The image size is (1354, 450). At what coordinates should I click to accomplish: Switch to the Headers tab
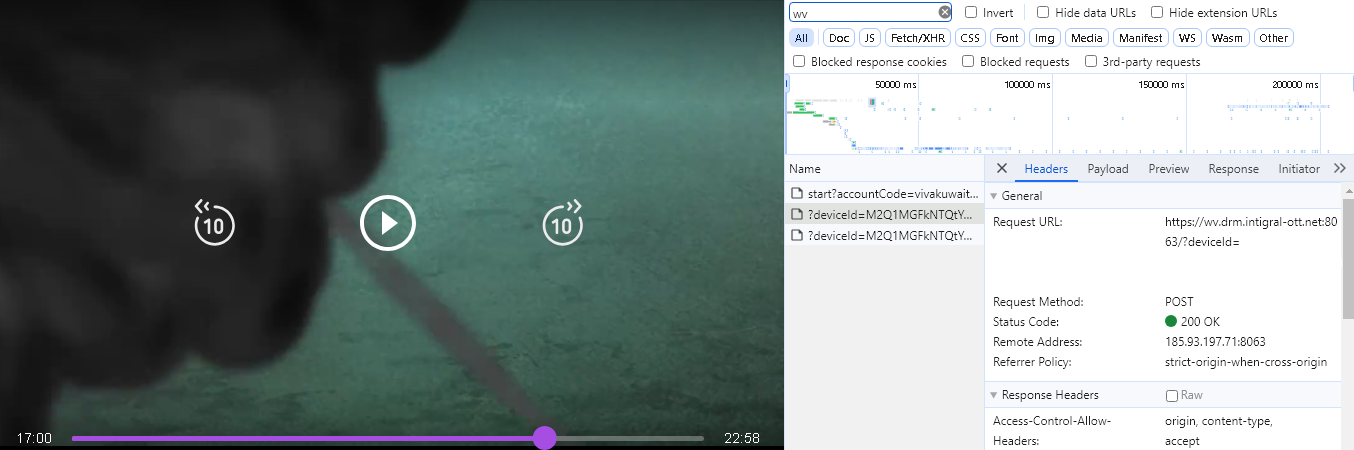coord(1046,169)
